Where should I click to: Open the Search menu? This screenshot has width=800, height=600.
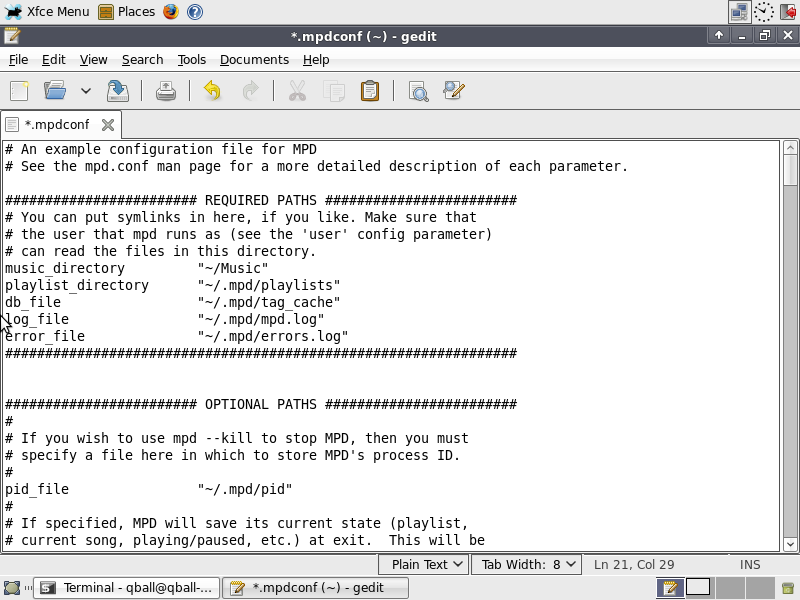pos(142,60)
